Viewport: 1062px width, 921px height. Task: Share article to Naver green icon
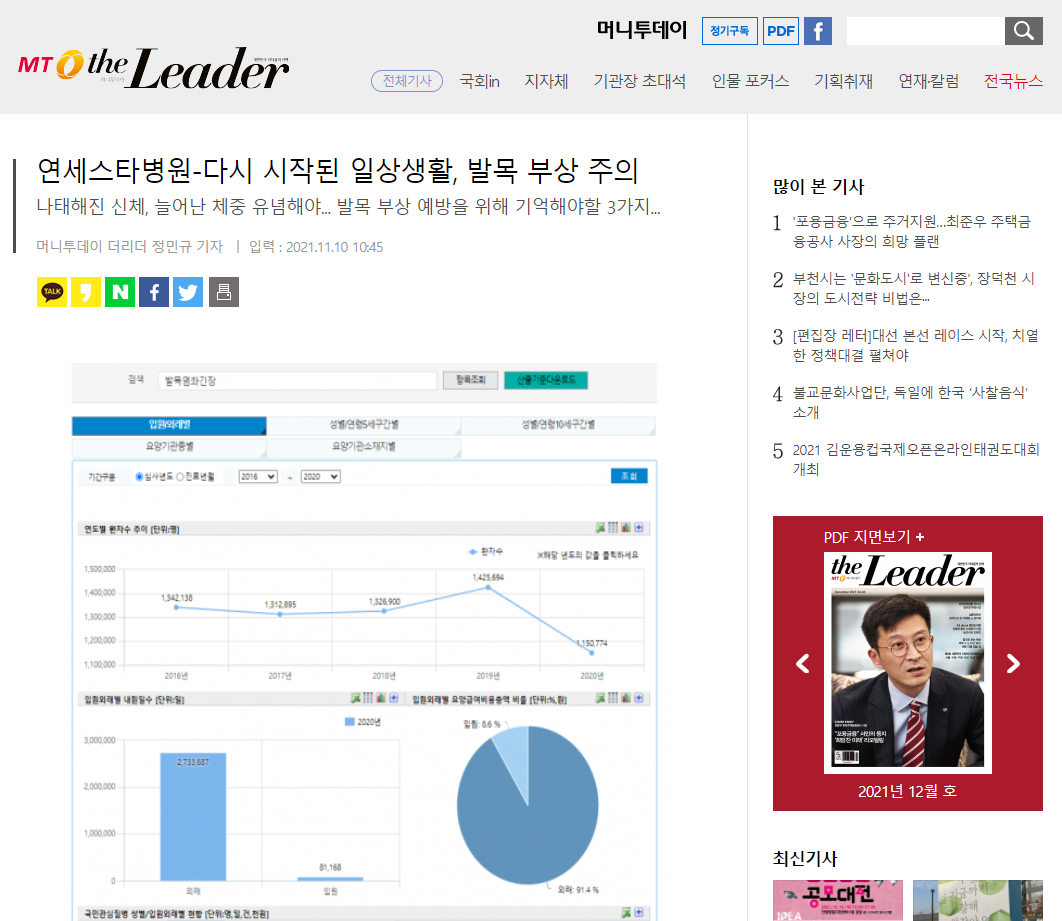[120, 292]
